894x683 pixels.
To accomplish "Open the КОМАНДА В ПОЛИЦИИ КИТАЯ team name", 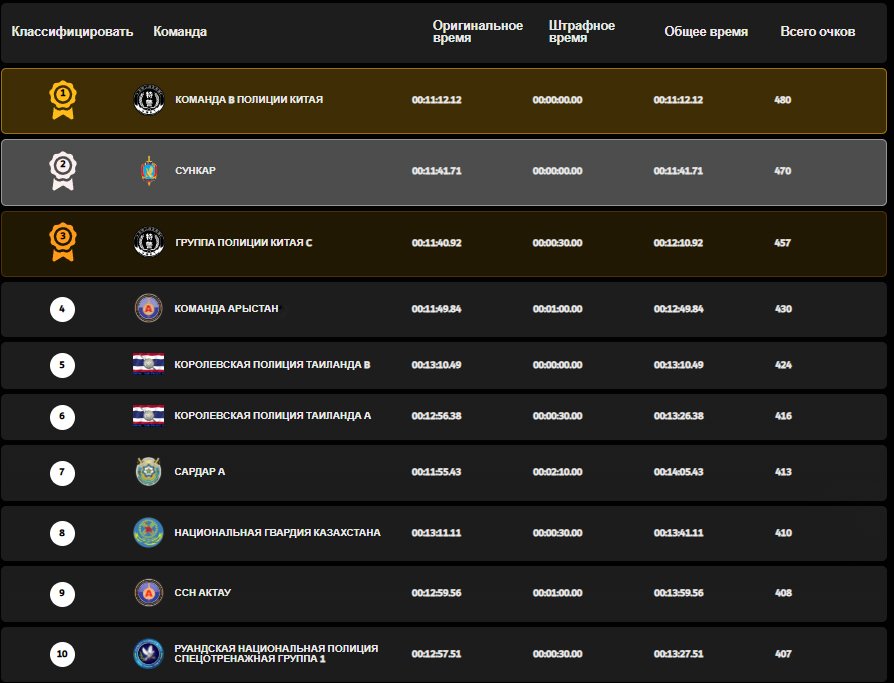I will (248, 100).
